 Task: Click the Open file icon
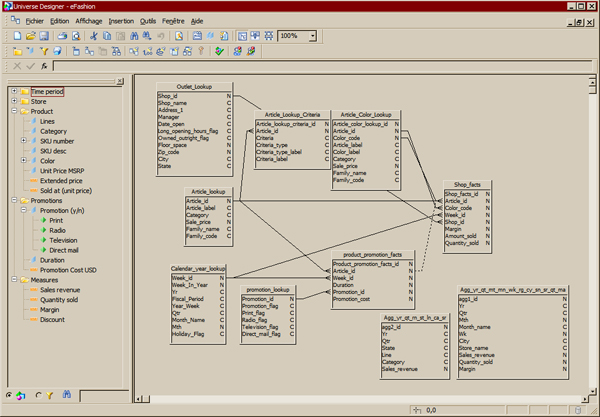point(30,36)
